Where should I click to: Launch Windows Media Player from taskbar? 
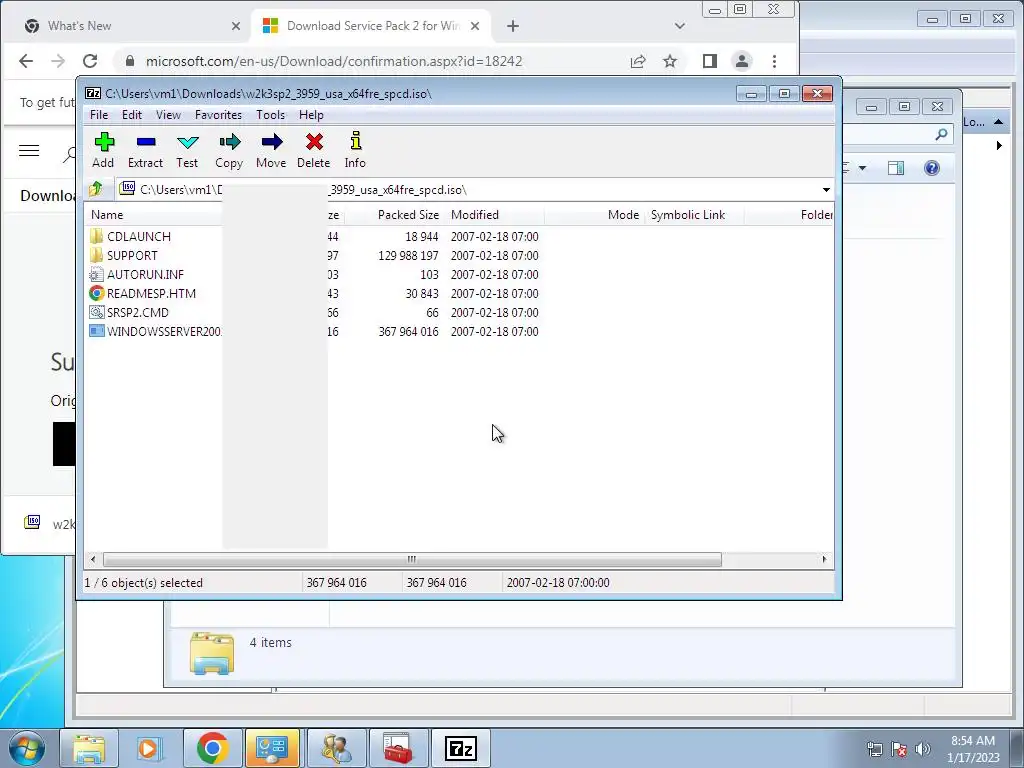point(150,748)
